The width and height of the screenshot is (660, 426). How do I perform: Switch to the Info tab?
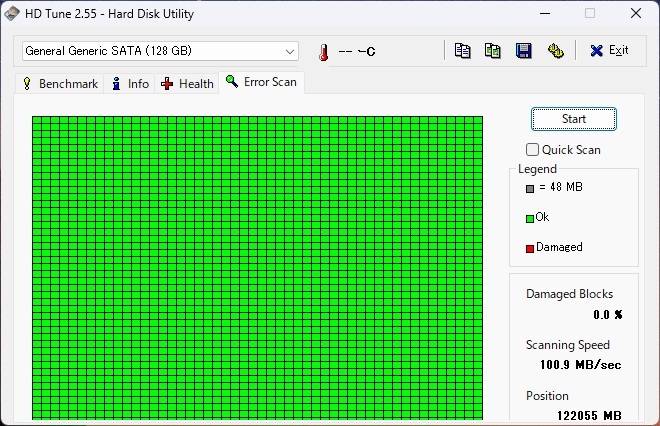coord(130,84)
